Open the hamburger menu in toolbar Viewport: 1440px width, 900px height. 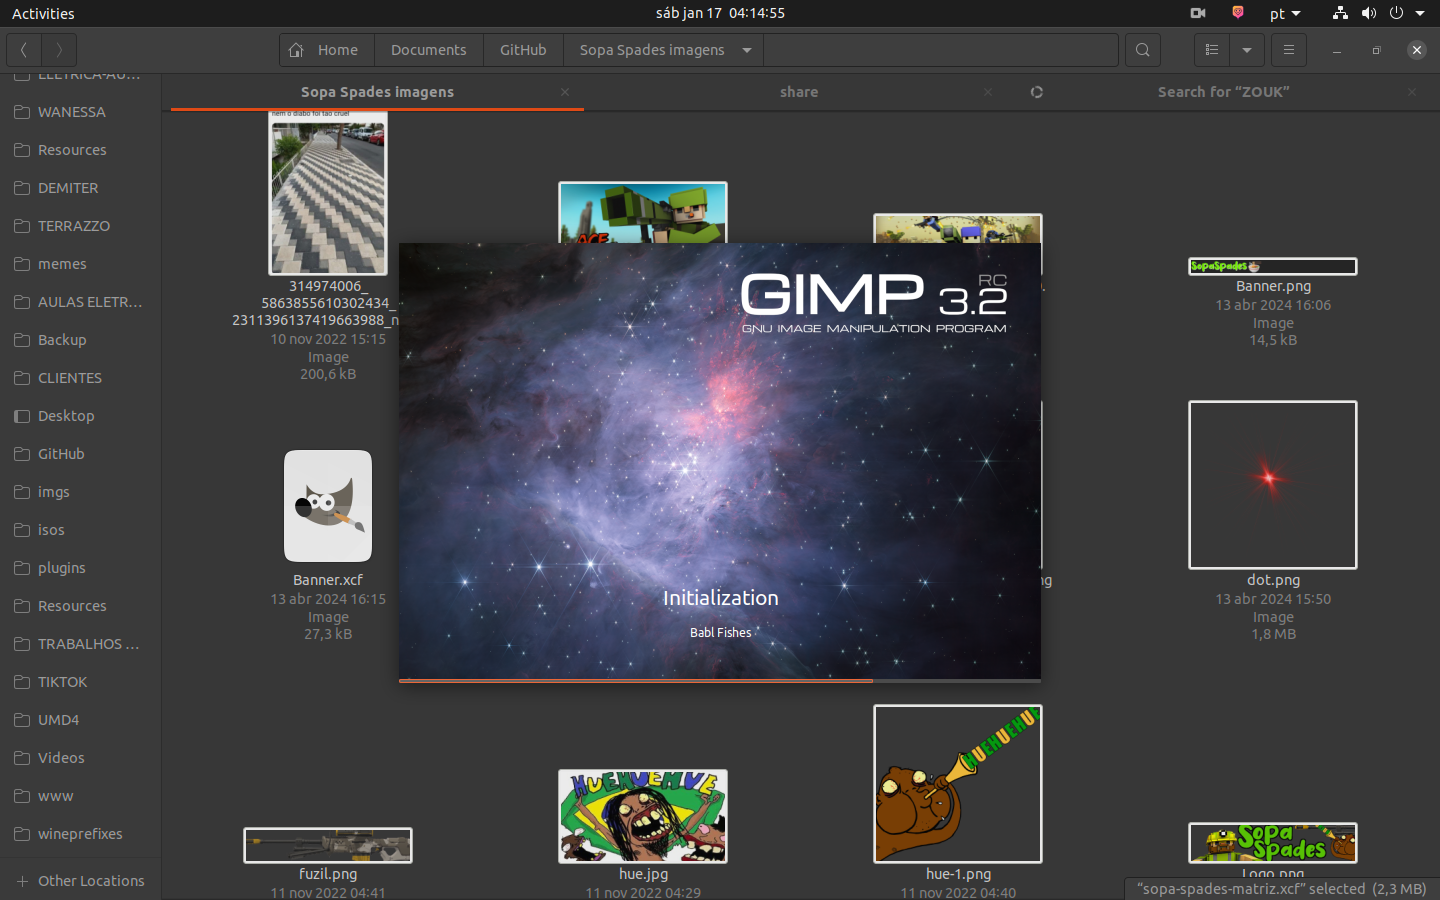(1289, 50)
